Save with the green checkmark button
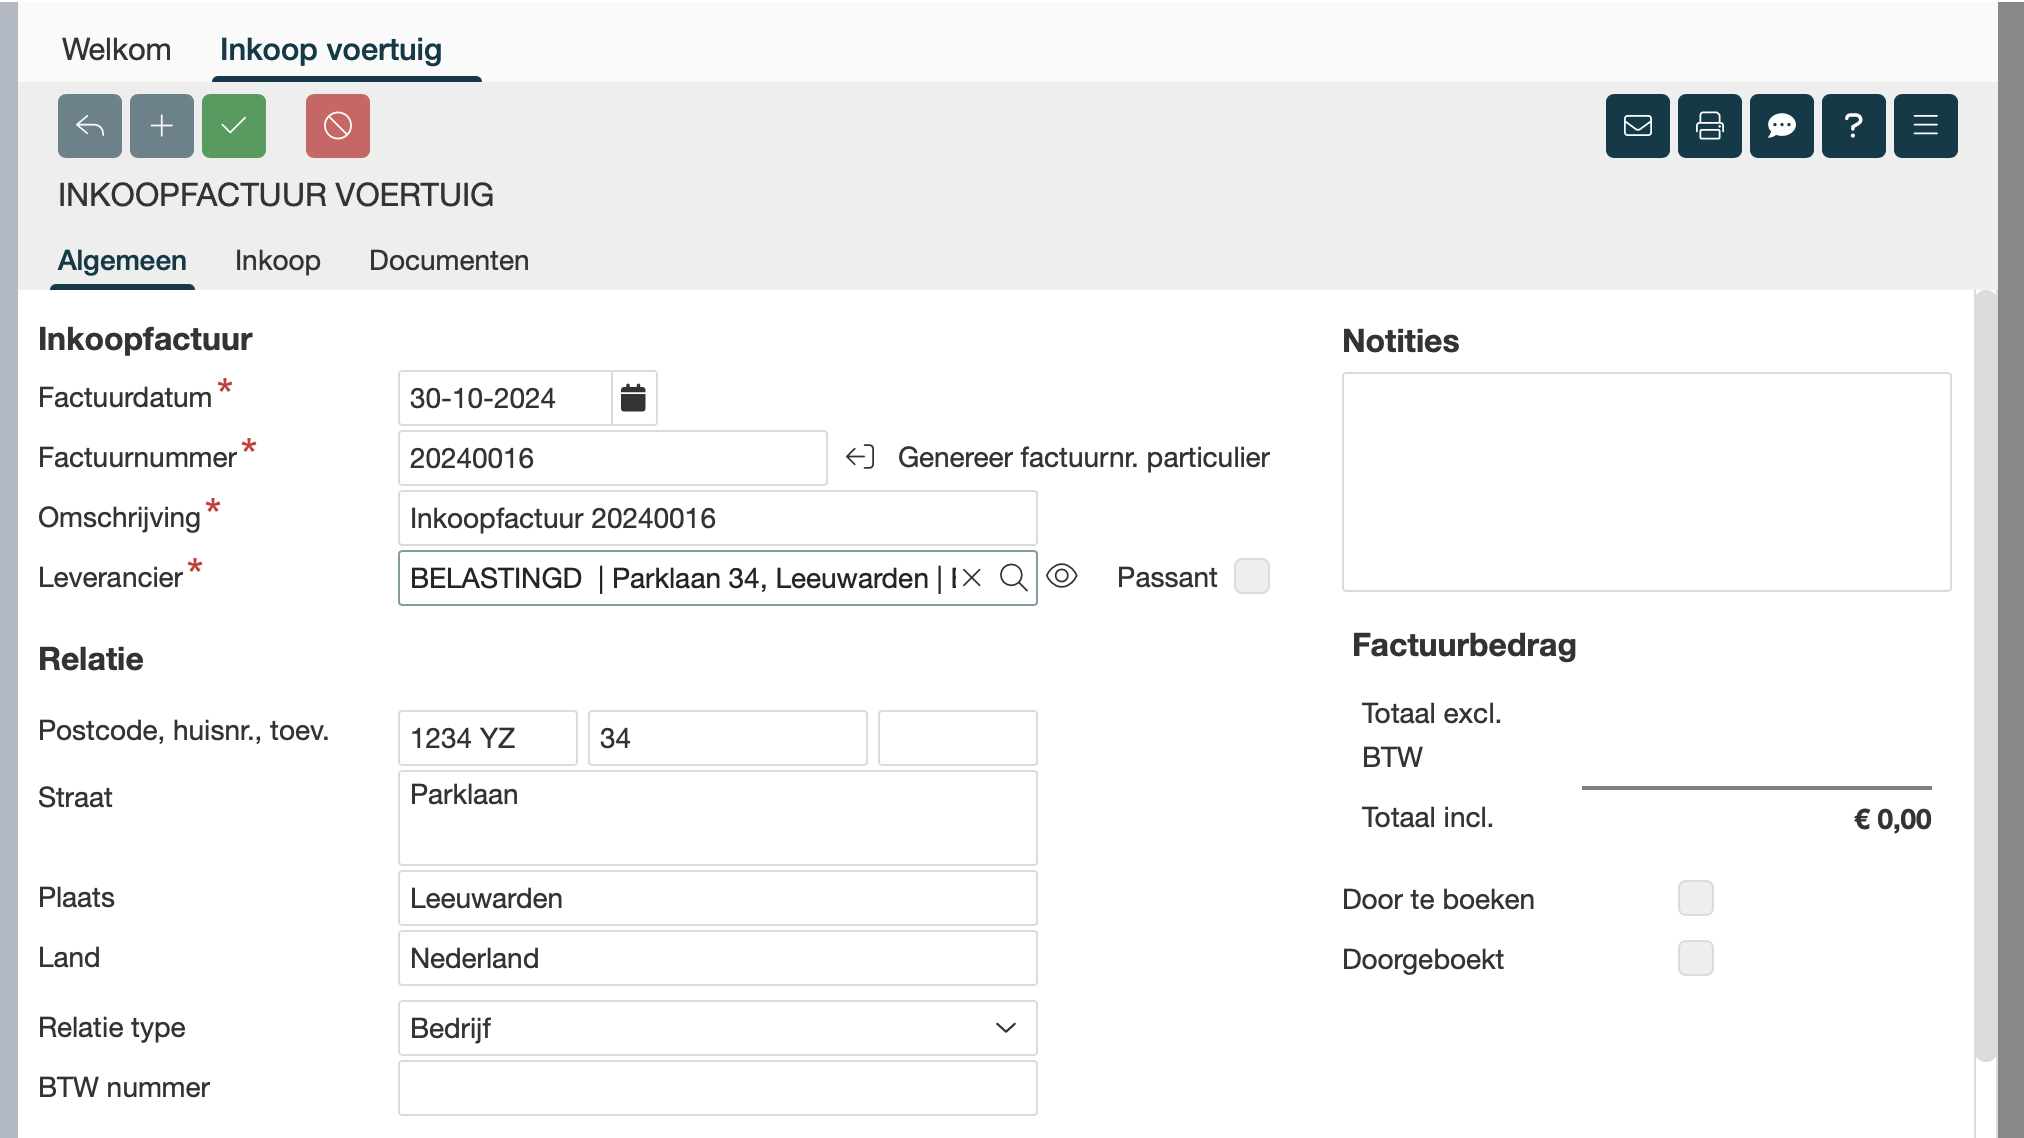This screenshot has width=2024, height=1138. (x=234, y=126)
